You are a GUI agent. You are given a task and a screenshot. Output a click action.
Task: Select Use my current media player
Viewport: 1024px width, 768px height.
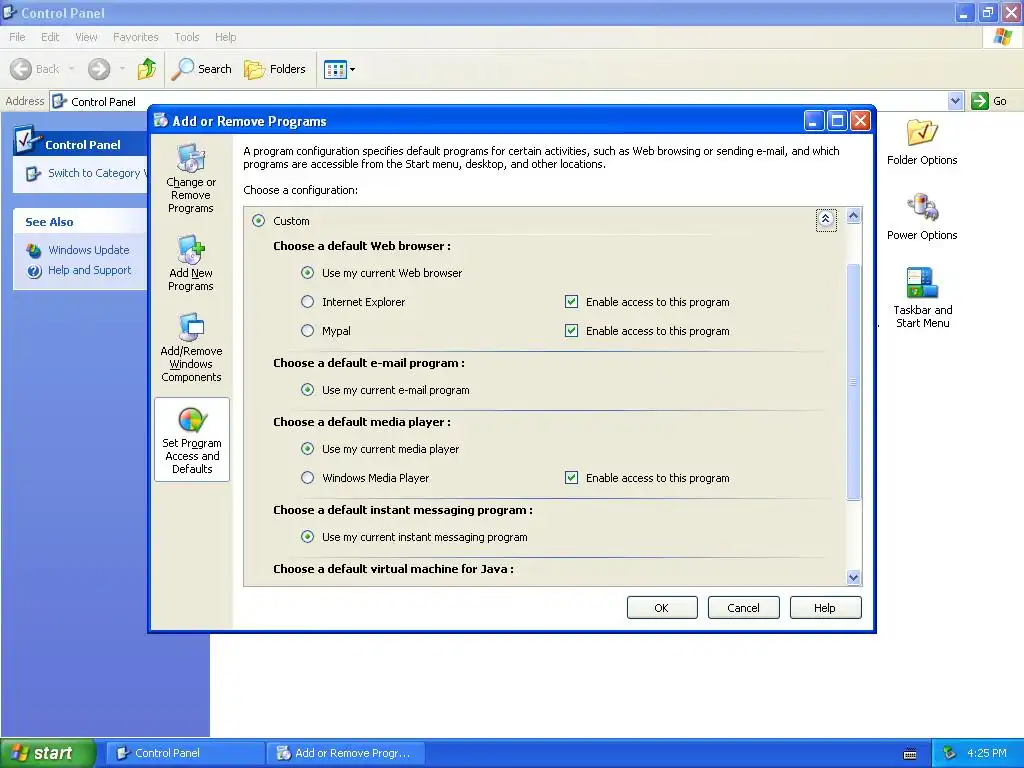[x=308, y=449]
